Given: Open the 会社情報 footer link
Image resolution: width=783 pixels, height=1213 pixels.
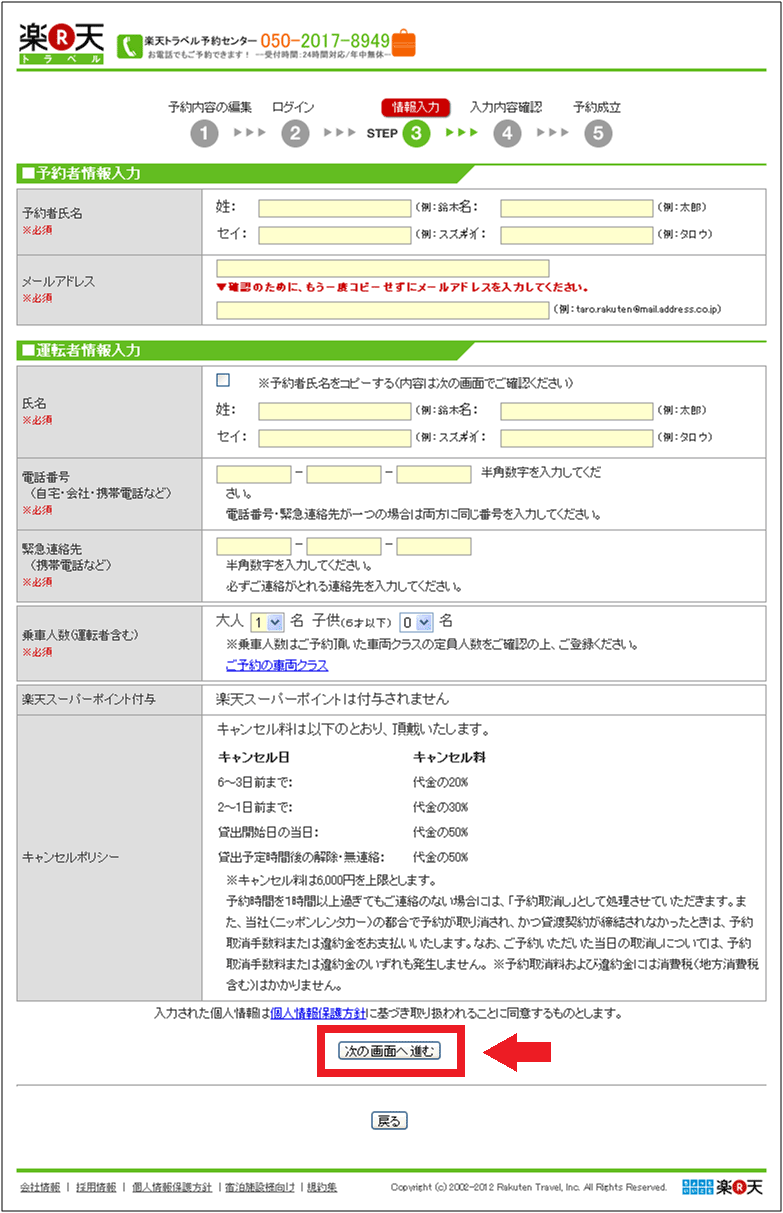Looking at the screenshot, I should 40,1187.
